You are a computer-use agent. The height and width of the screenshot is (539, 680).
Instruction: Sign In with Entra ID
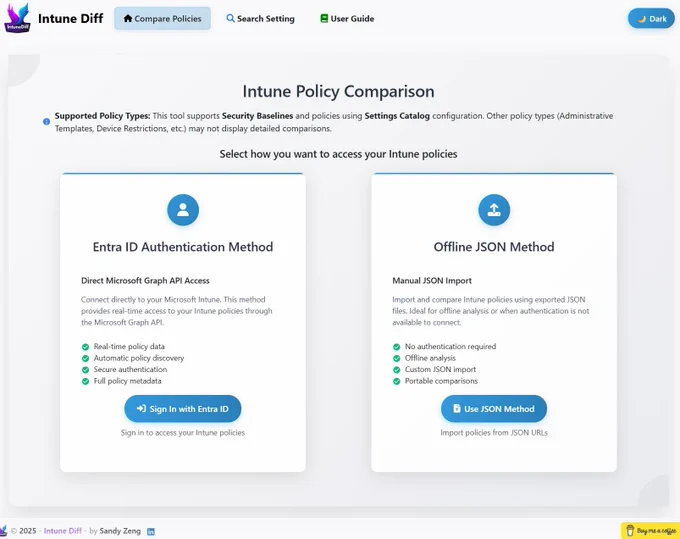183,408
